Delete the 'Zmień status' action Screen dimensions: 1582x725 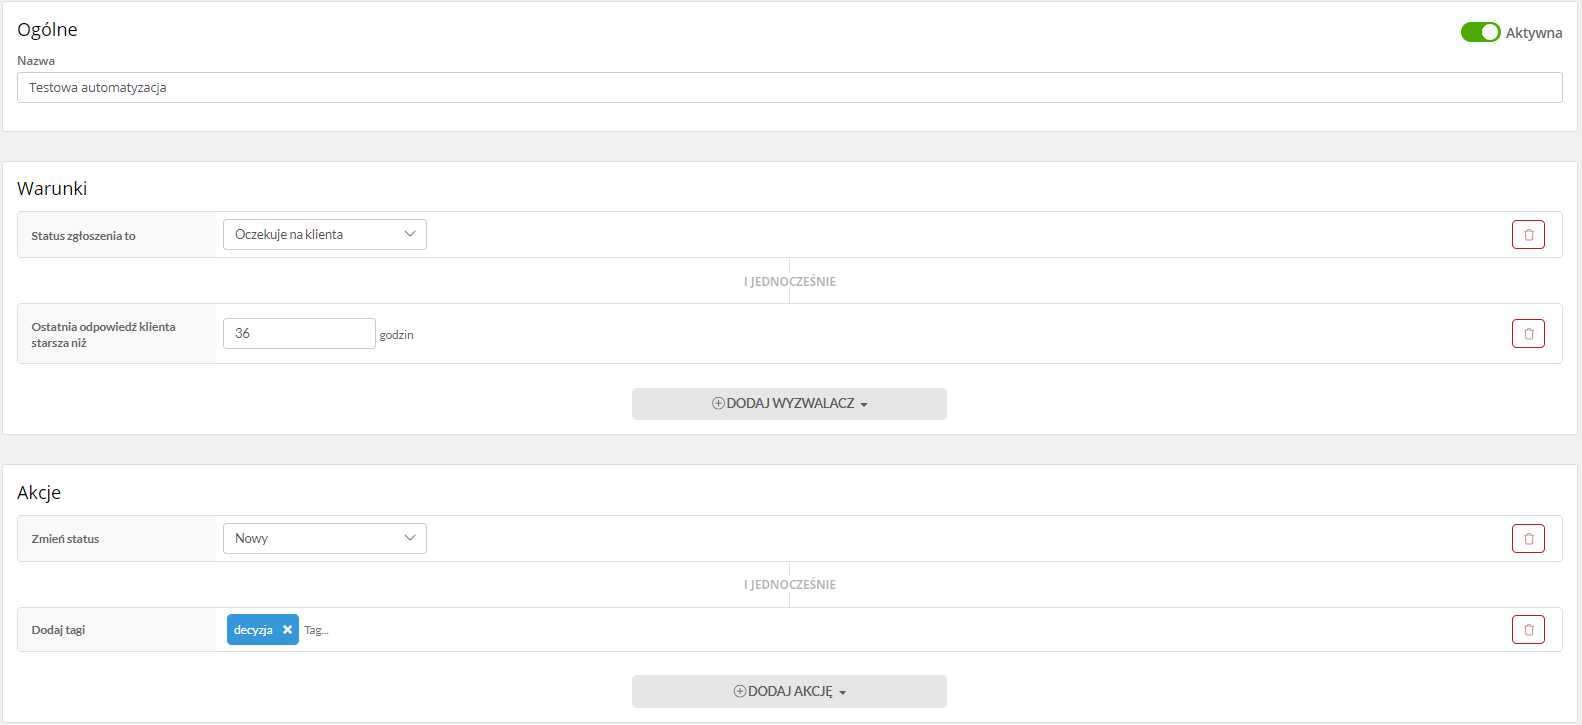1528,538
